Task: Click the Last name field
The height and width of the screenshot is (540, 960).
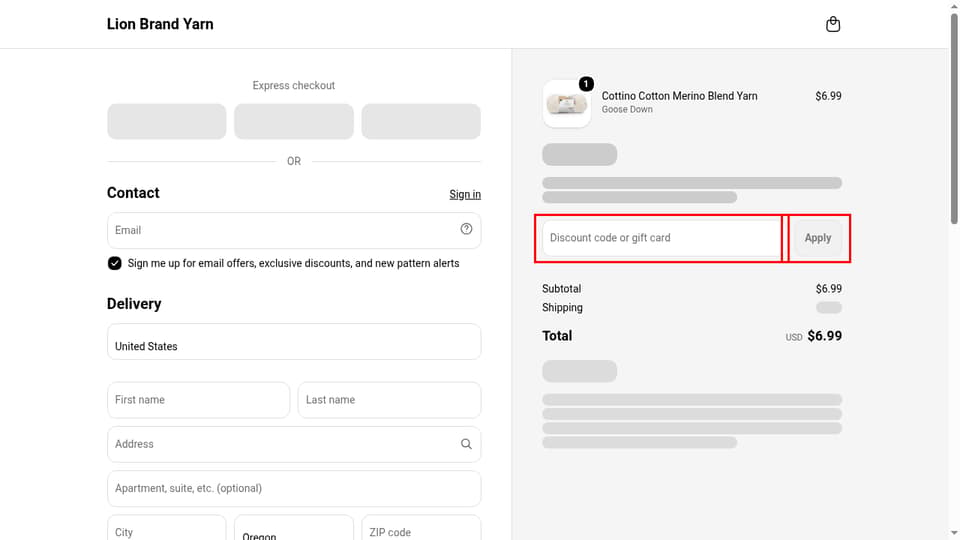Action: (389, 400)
